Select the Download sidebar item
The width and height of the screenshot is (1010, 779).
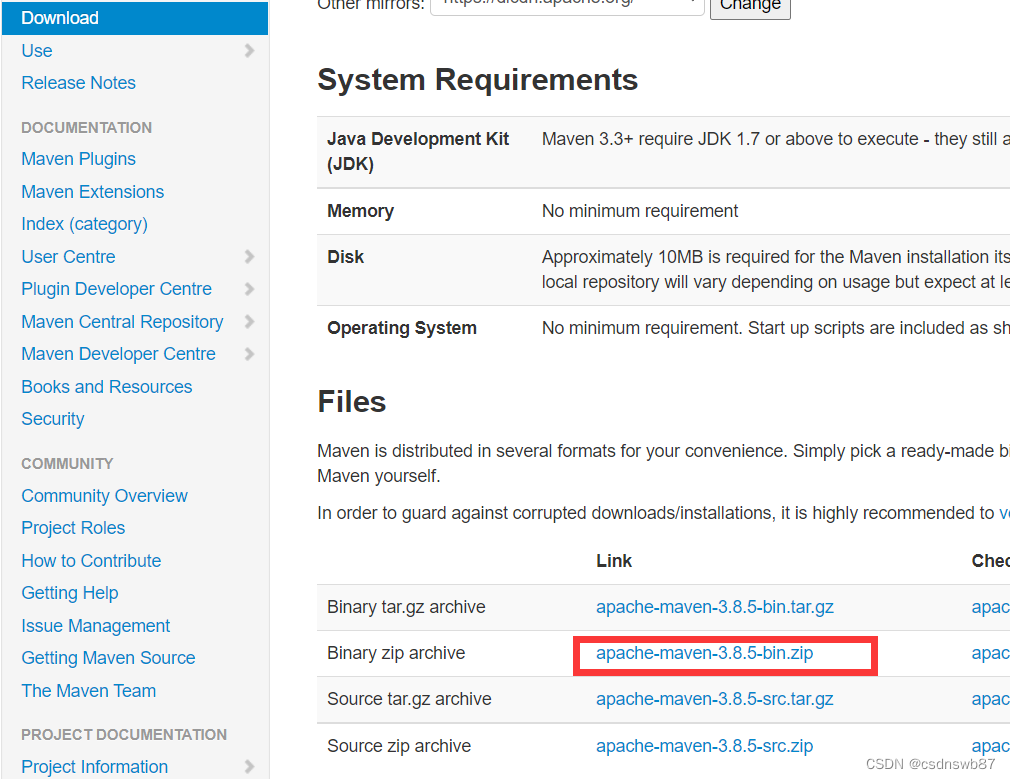135,18
